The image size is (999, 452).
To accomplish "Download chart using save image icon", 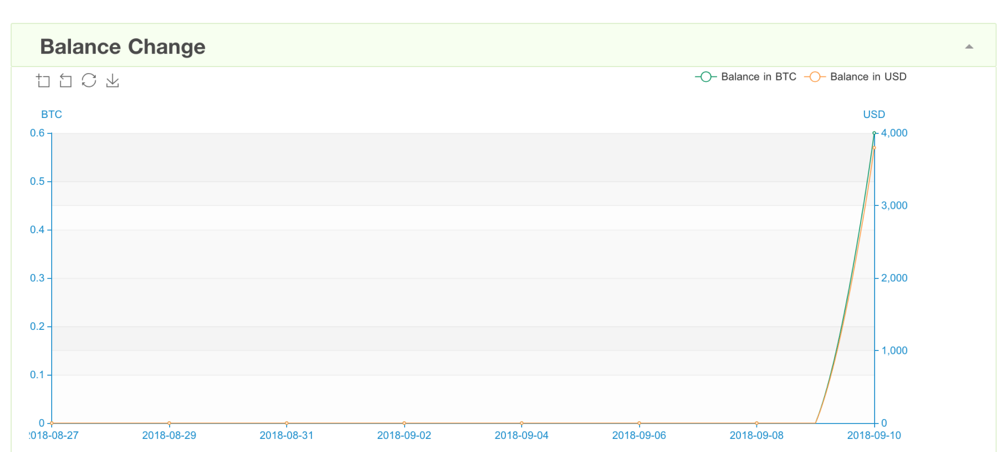I will point(112,80).
